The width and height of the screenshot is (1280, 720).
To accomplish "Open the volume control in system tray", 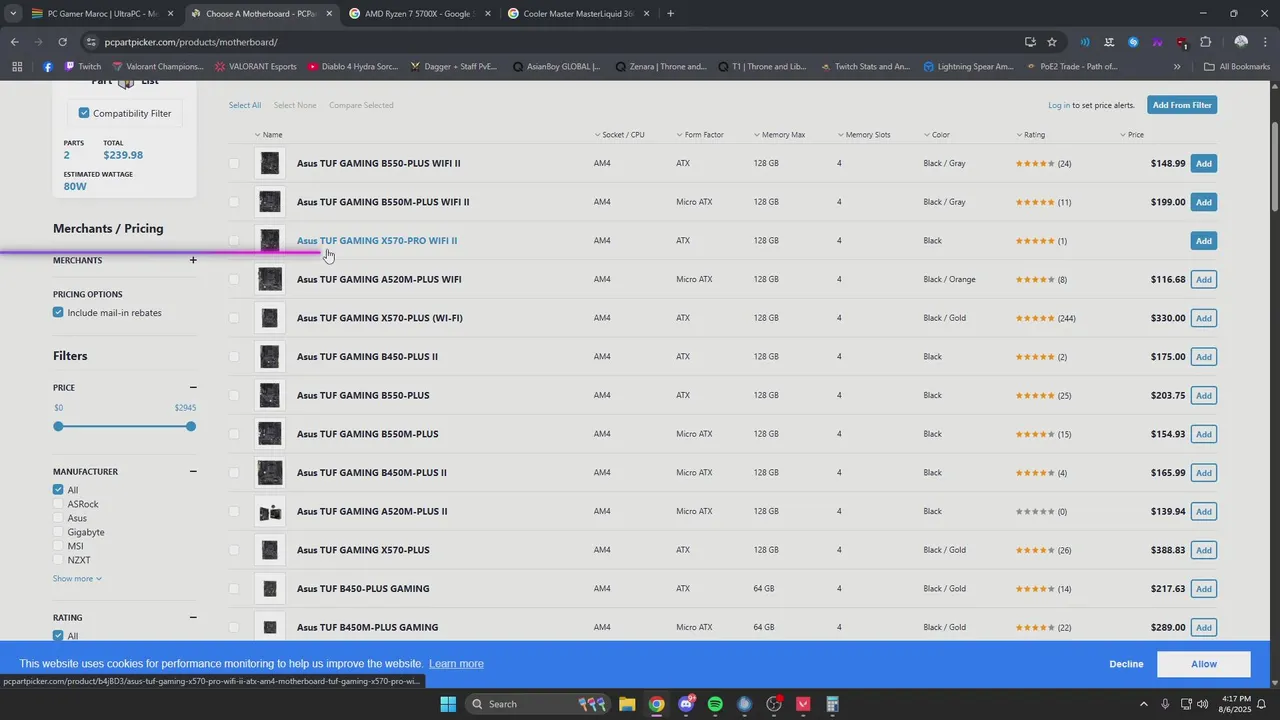I will click(x=1202, y=704).
